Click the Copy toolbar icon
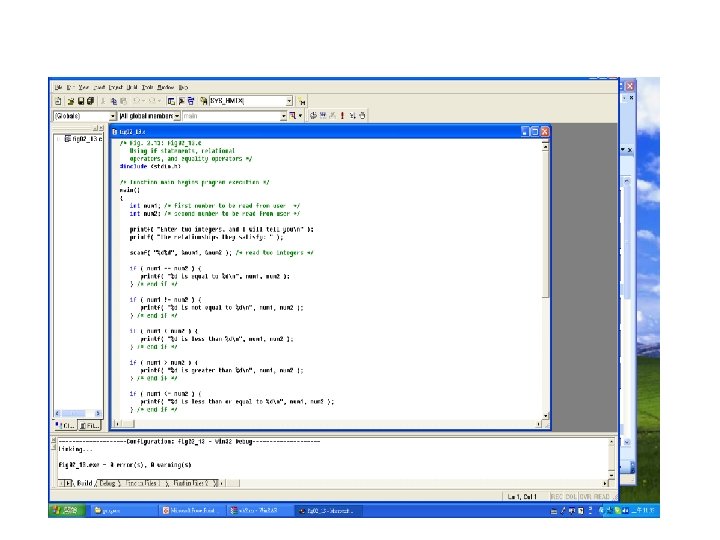This screenshot has width=720, height=540. click(x=113, y=101)
